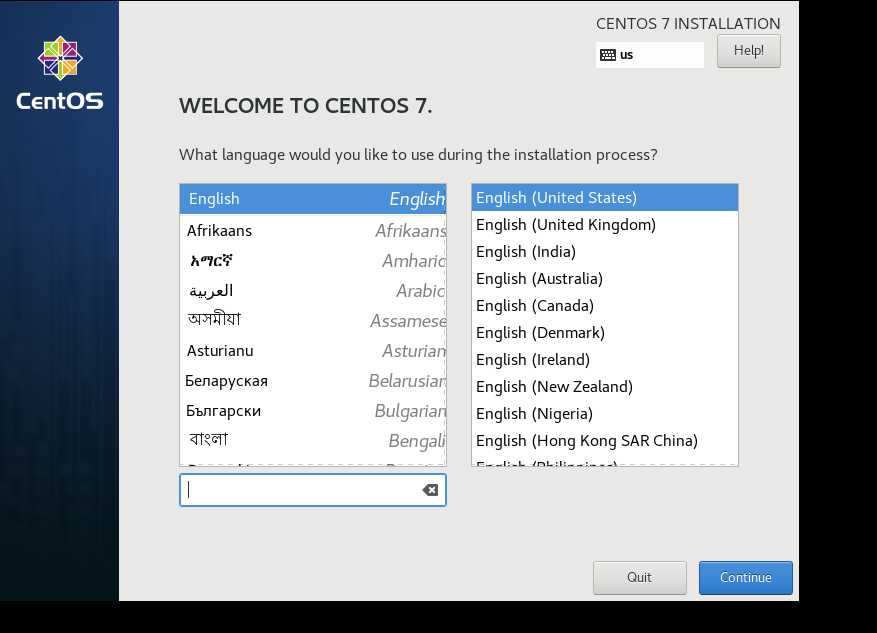The width and height of the screenshot is (877, 633).
Task: Choose English (Denmark) locale
Action: (605, 333)
